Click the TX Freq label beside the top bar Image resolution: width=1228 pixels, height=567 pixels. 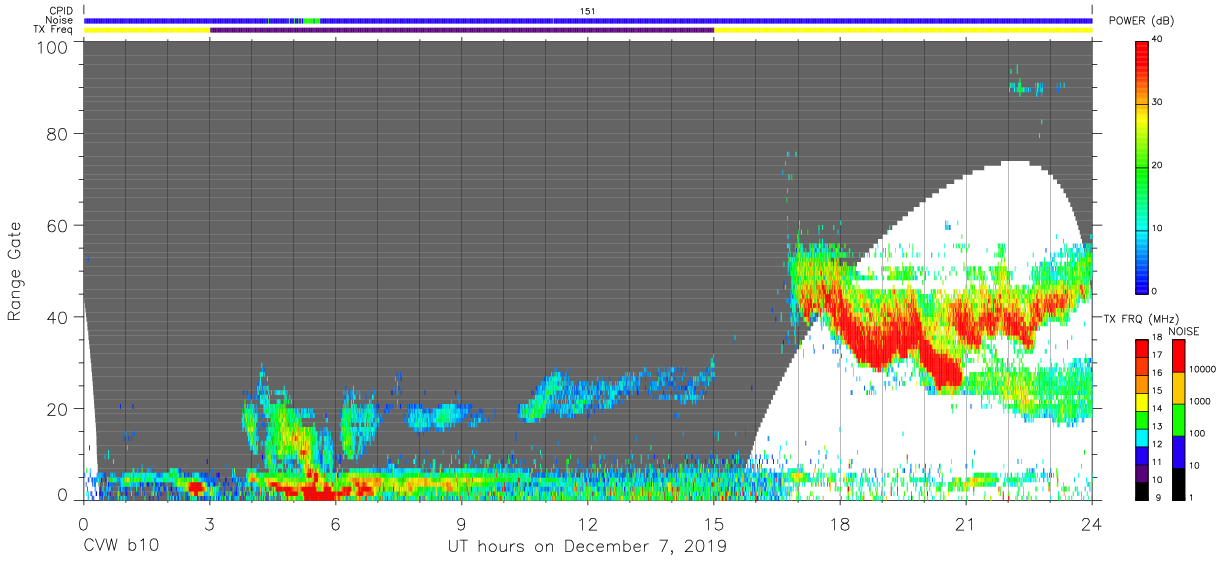click(52, 30)
